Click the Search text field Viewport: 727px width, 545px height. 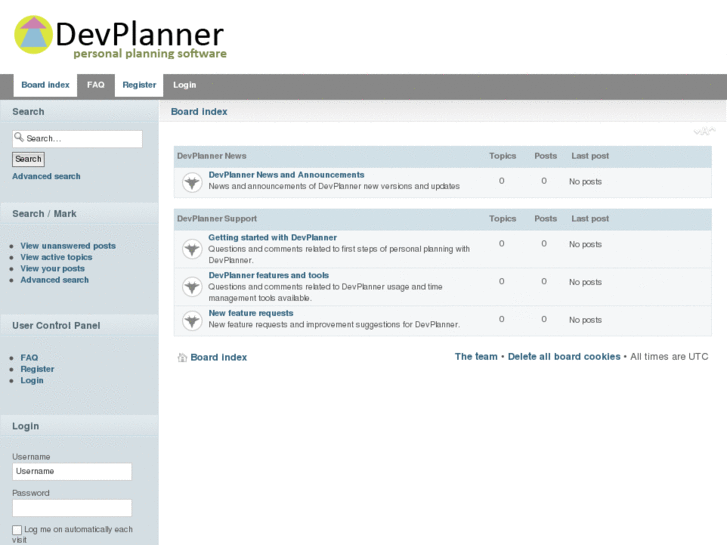tap(77, 139)
